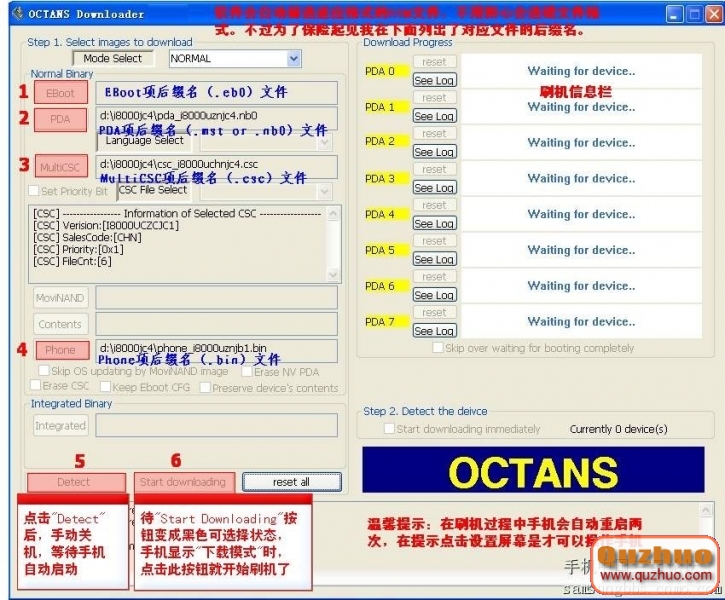The width and height of the screenshot is (725, 600).
Task: Minimize the OCTANS Downloader window
Action: tap(675, 15)
